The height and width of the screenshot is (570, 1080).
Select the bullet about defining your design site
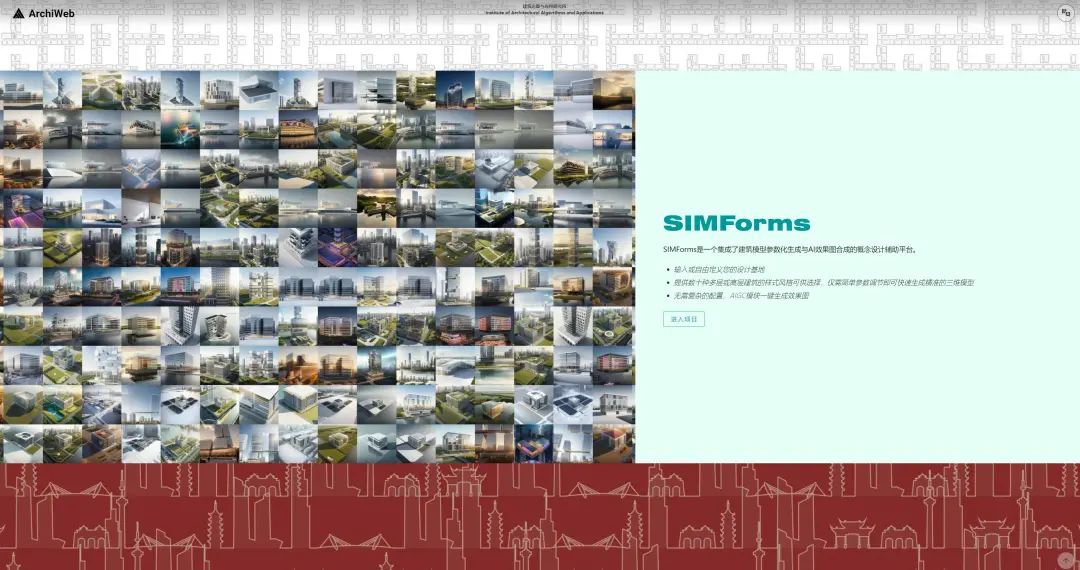point(718,269)
